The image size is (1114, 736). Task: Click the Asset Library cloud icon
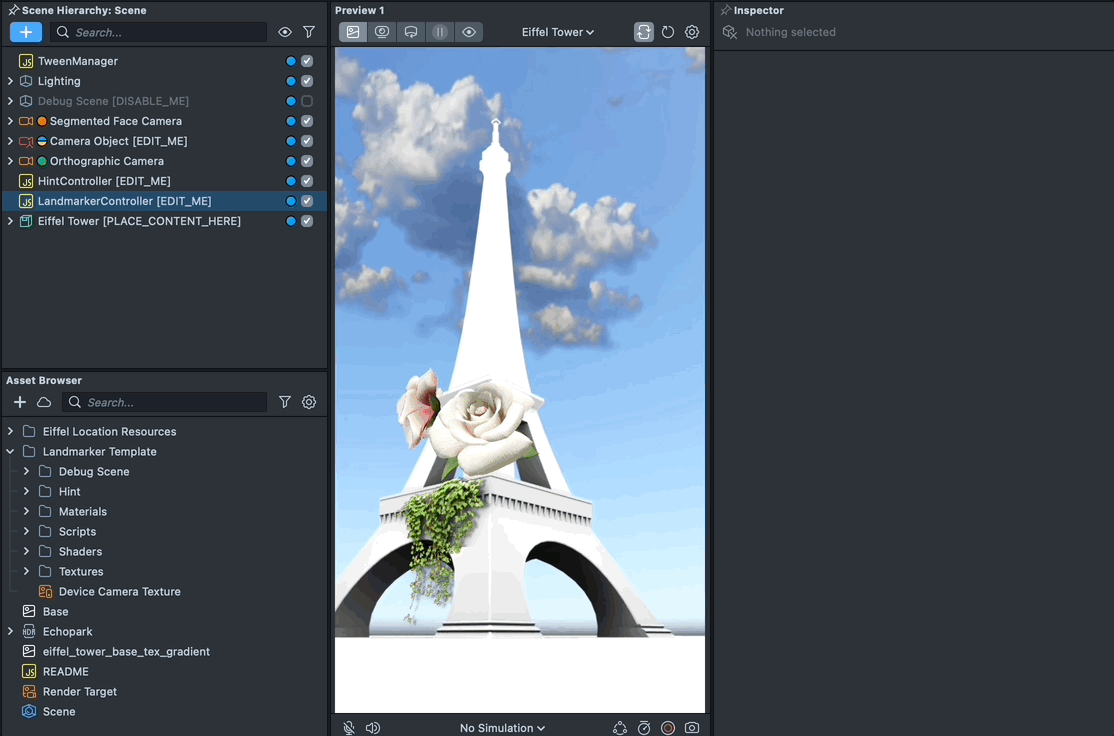point(44,402)
